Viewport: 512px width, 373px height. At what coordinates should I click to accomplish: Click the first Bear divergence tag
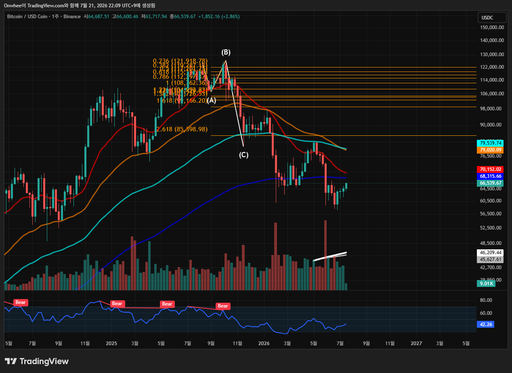pos(20,302)
